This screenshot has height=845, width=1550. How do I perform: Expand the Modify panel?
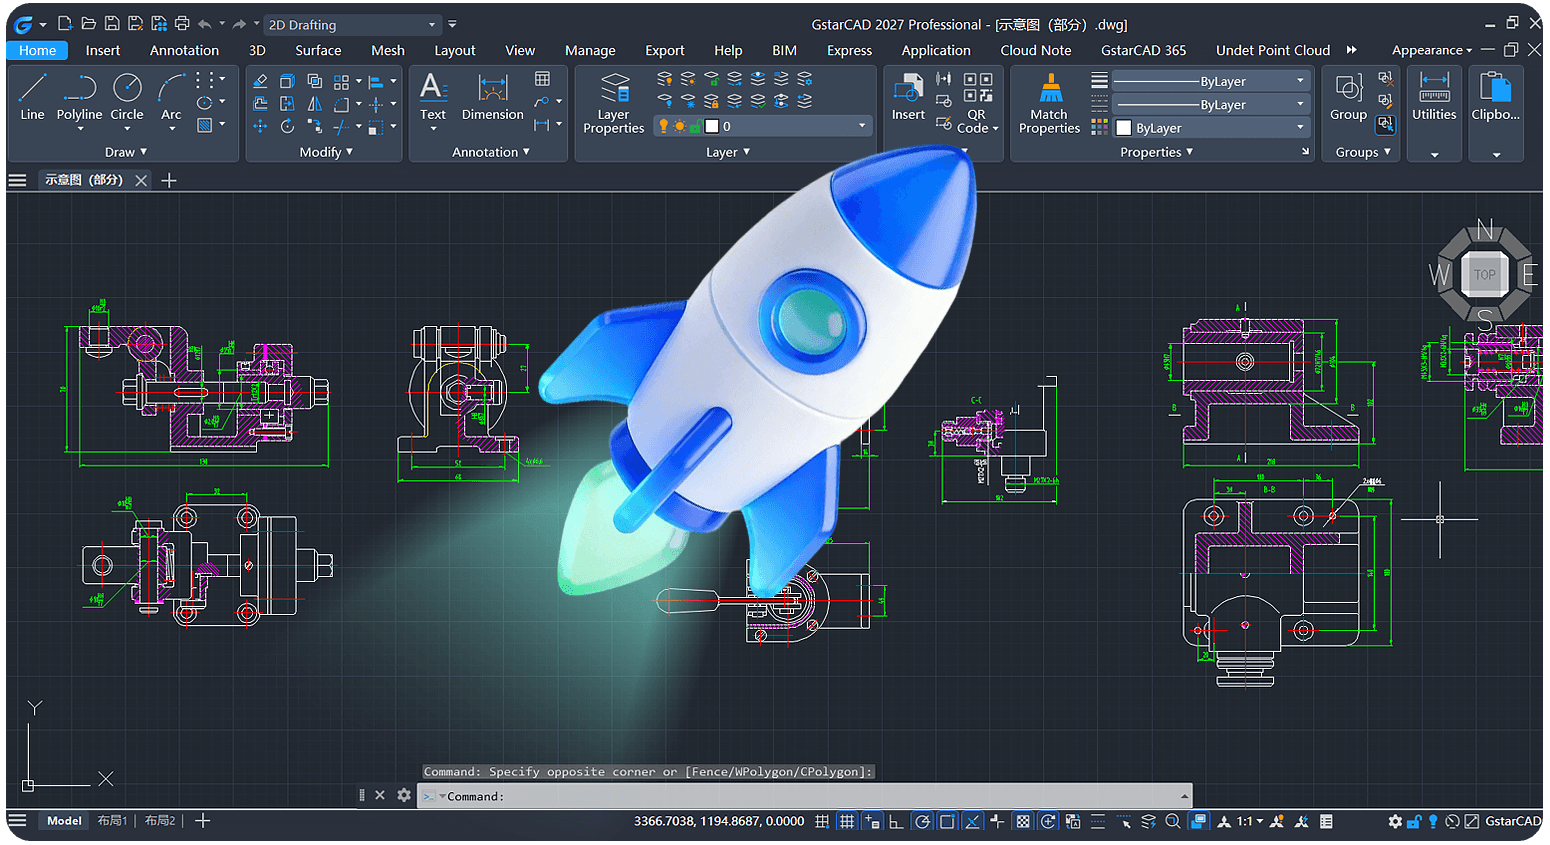pyautogui.click(x=326, y=152)
